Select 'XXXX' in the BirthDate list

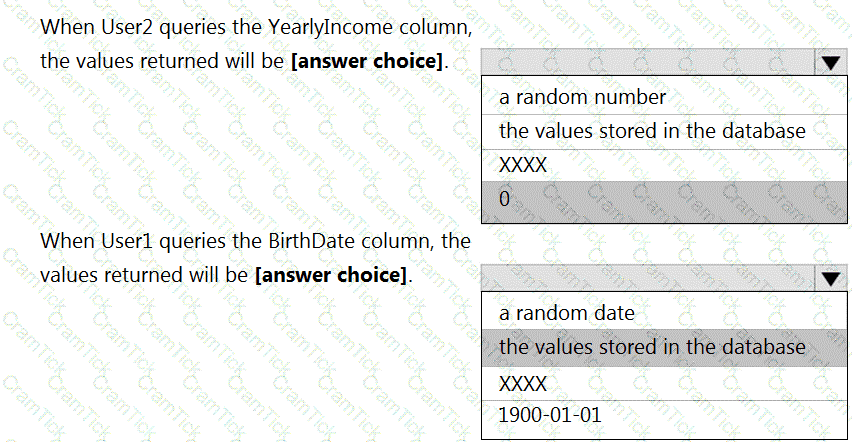[664, 384]
